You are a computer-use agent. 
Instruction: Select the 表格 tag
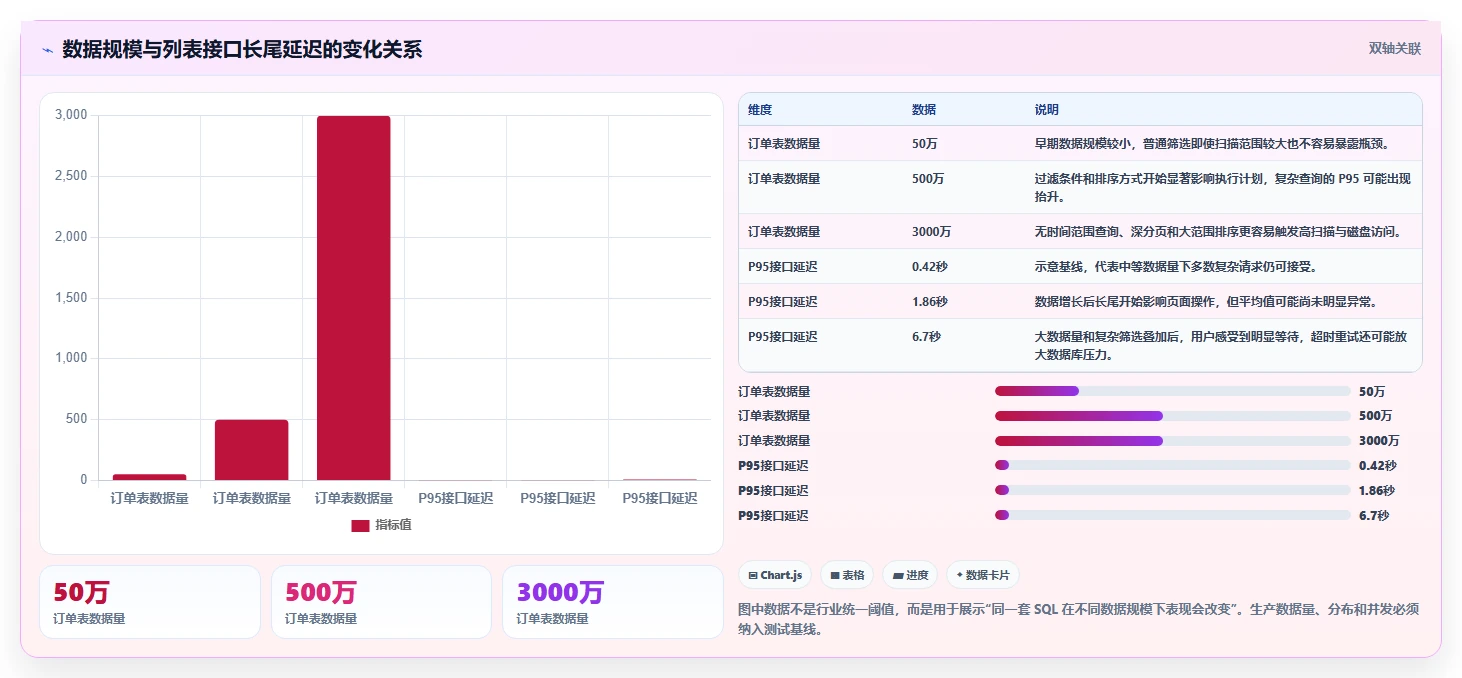pos(847,575)
